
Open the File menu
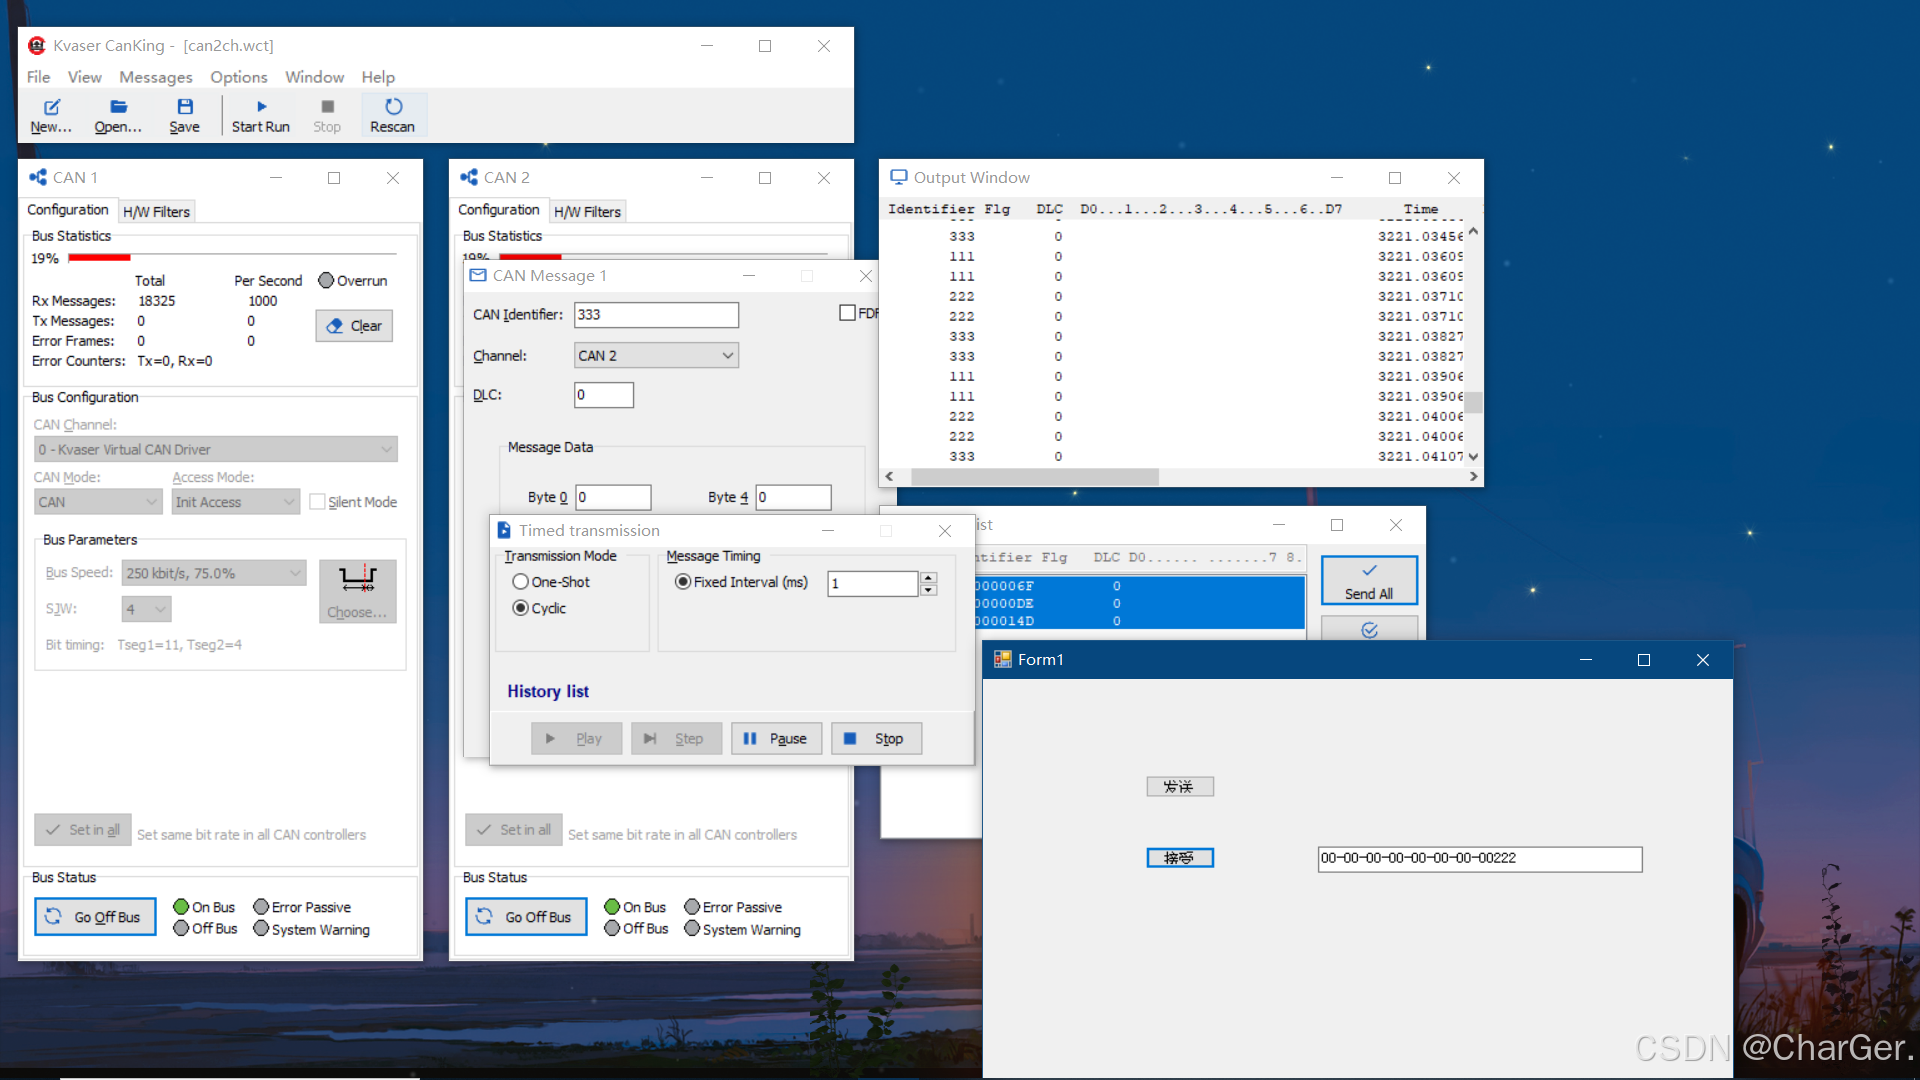point(38,77)
